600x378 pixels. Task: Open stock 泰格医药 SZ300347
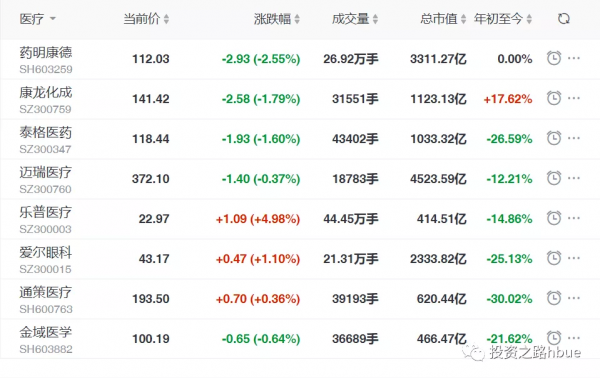(46, 140)
